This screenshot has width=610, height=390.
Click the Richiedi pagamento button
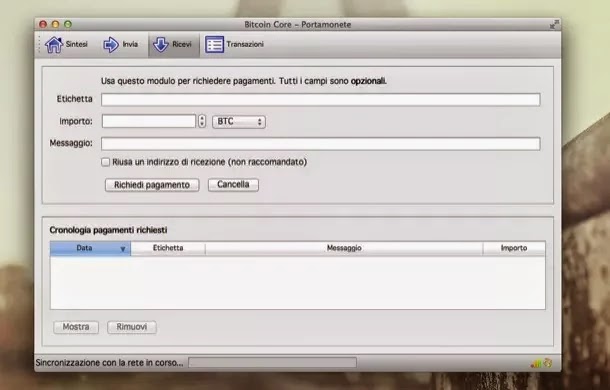(152, 185)
